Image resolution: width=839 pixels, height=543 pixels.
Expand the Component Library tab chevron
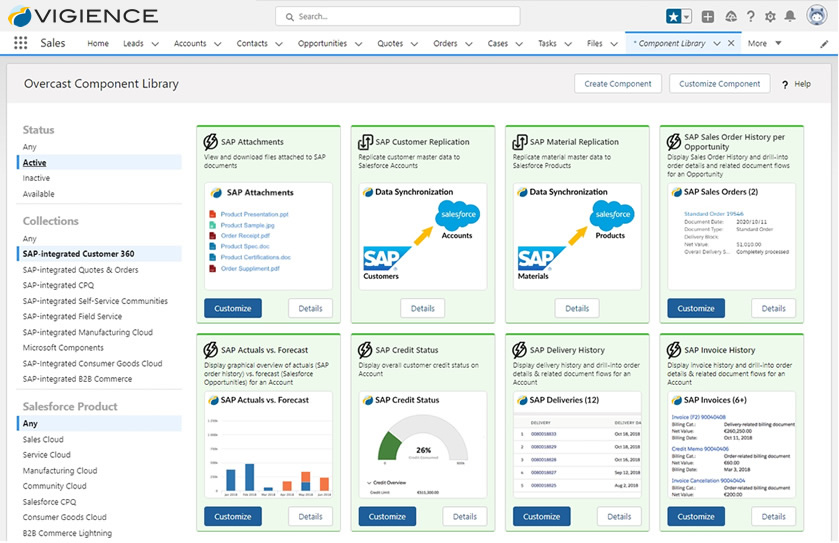pyautogui.click(x=717, y=43)
